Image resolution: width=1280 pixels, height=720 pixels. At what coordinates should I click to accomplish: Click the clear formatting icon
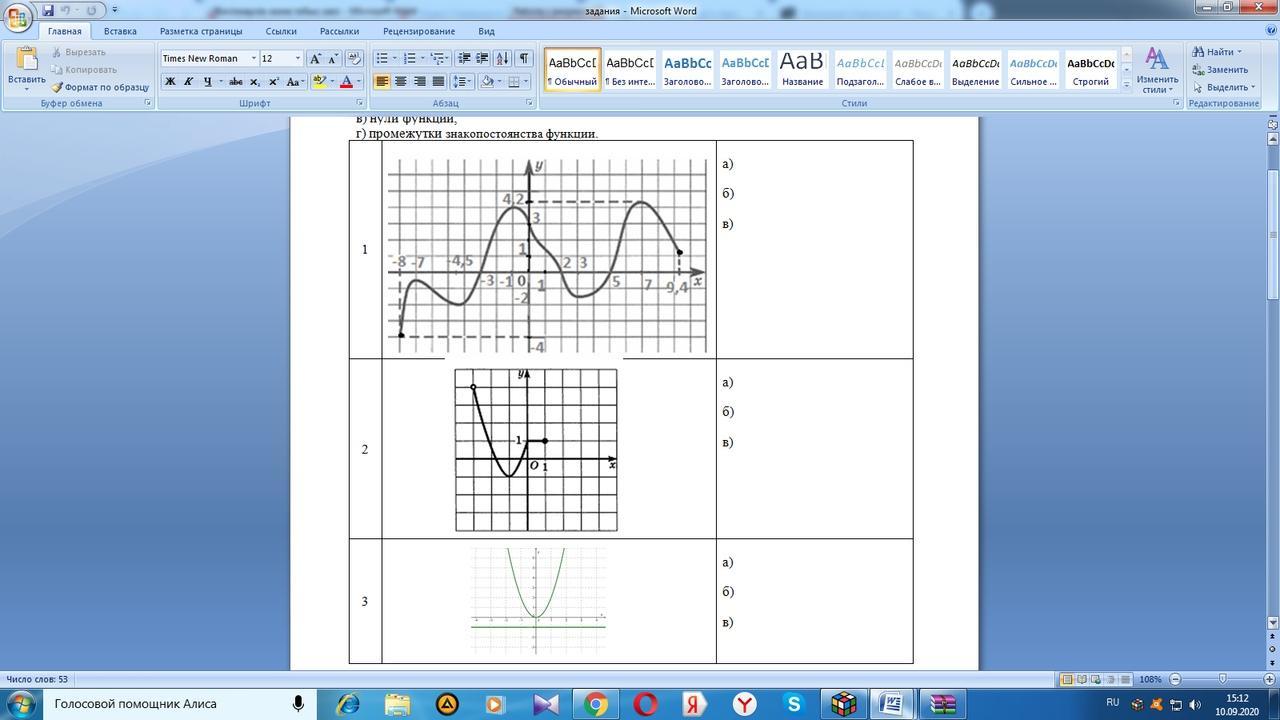(x=353, y=59)
